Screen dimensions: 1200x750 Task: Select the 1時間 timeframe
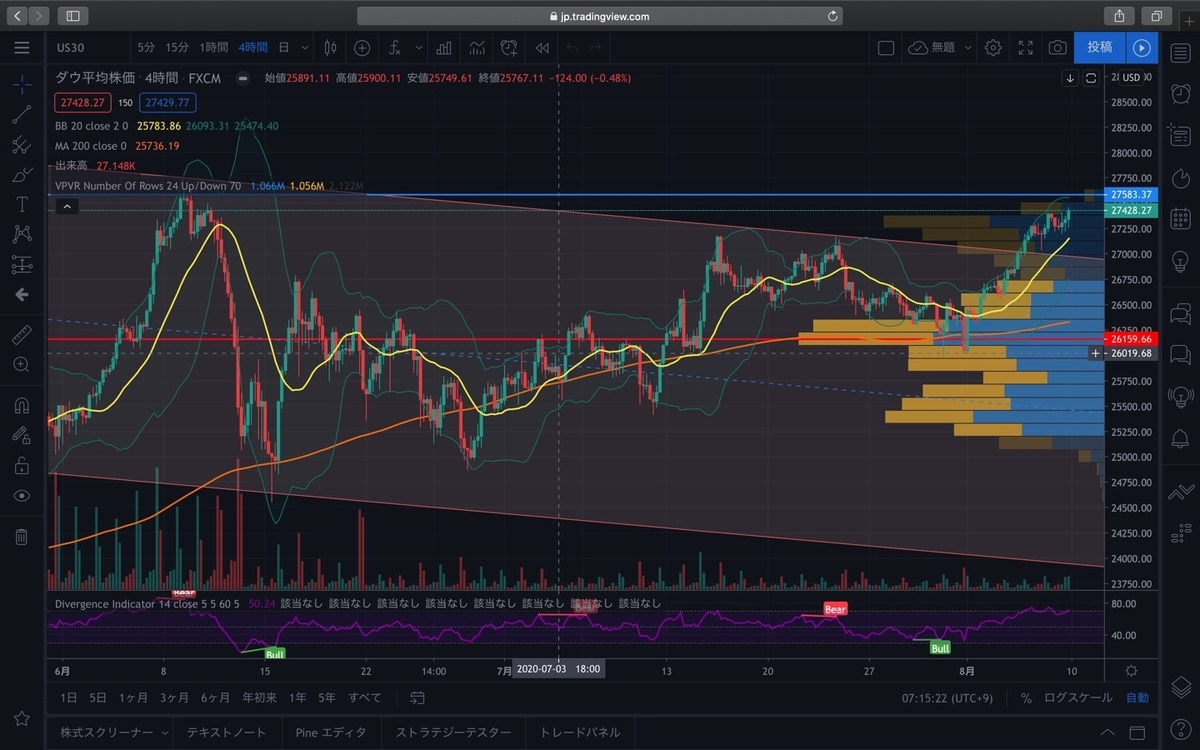pos(213,47)
